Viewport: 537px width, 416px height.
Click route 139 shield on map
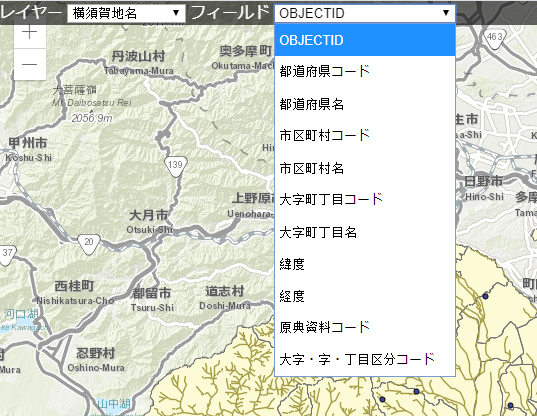pos(176,165)
